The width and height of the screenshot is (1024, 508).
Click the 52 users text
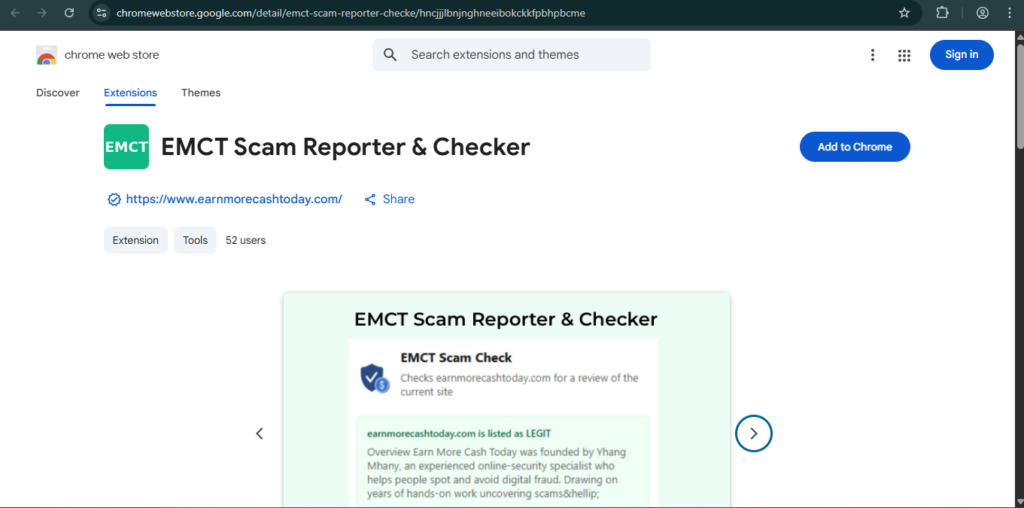coord(246,240)
